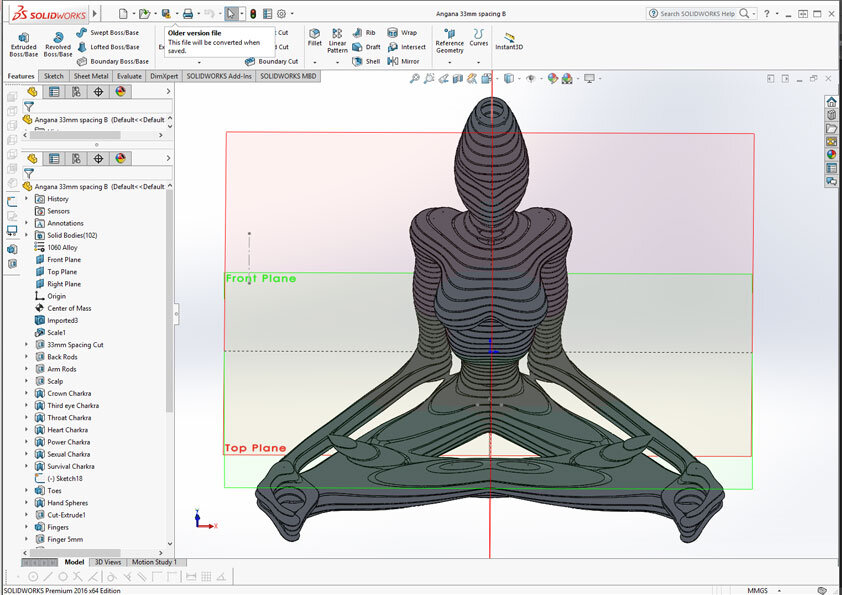
Task: Select Lofted Boss/Base tool
Action: pos(107,47)
